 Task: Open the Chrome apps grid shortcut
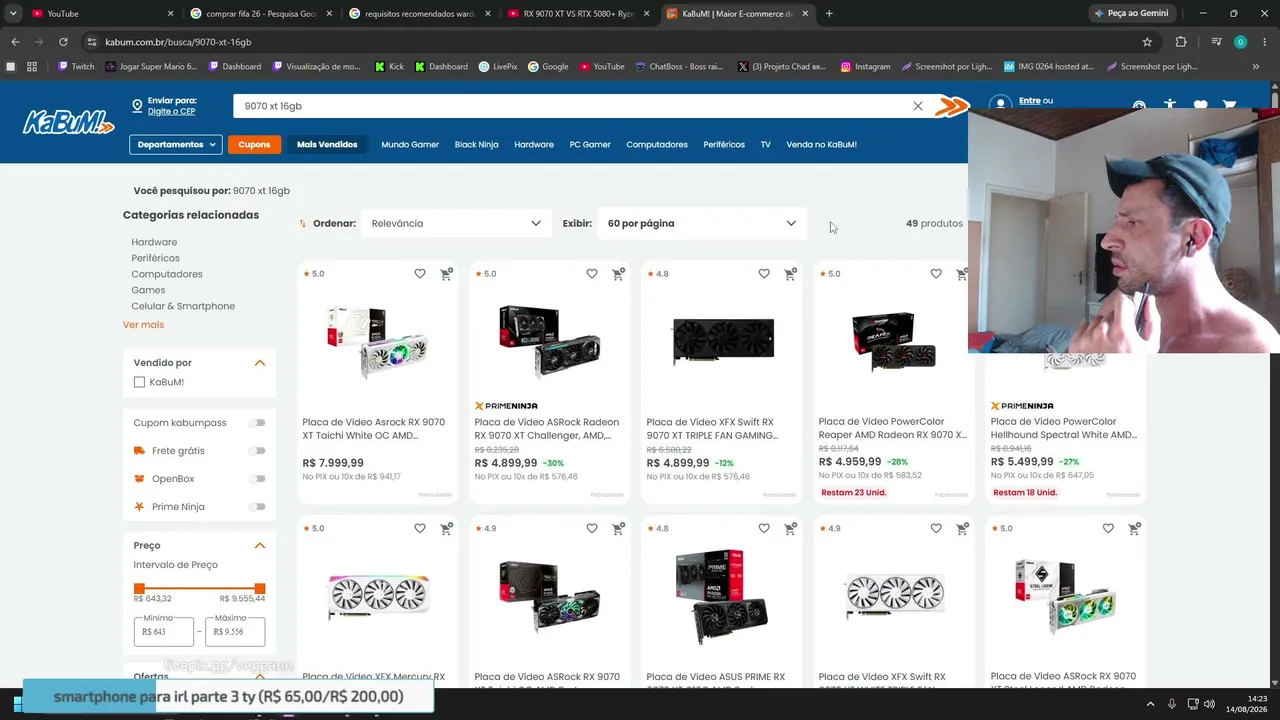click(32, 67)
